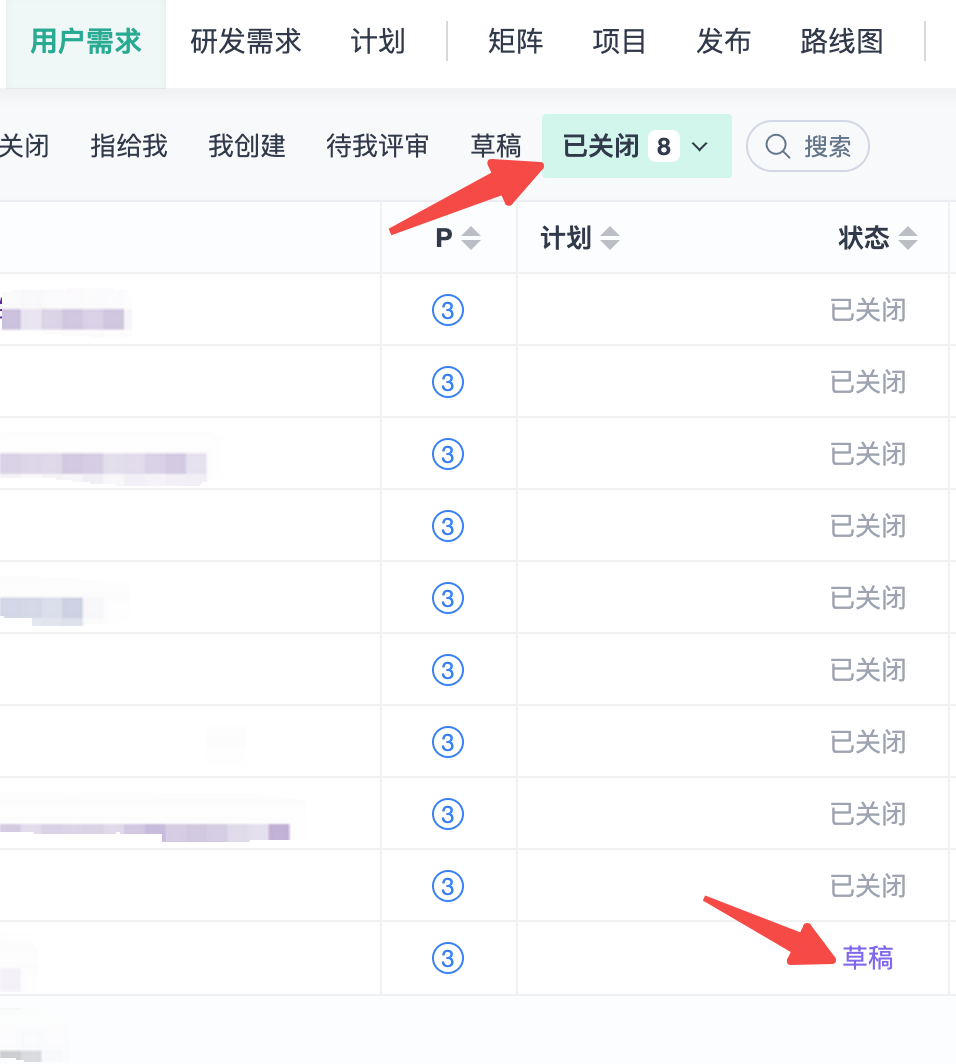956x1064 pixels.
Task: Open the 路线图 tab
Action: click(841, 42)
